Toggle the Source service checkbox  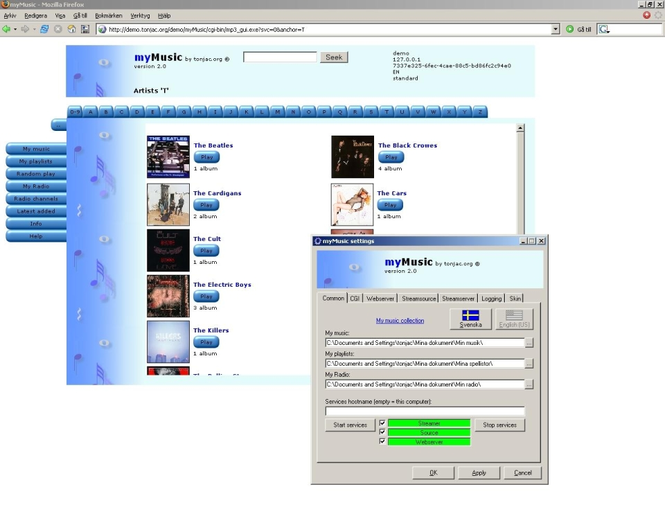click(x=382, y=432)
